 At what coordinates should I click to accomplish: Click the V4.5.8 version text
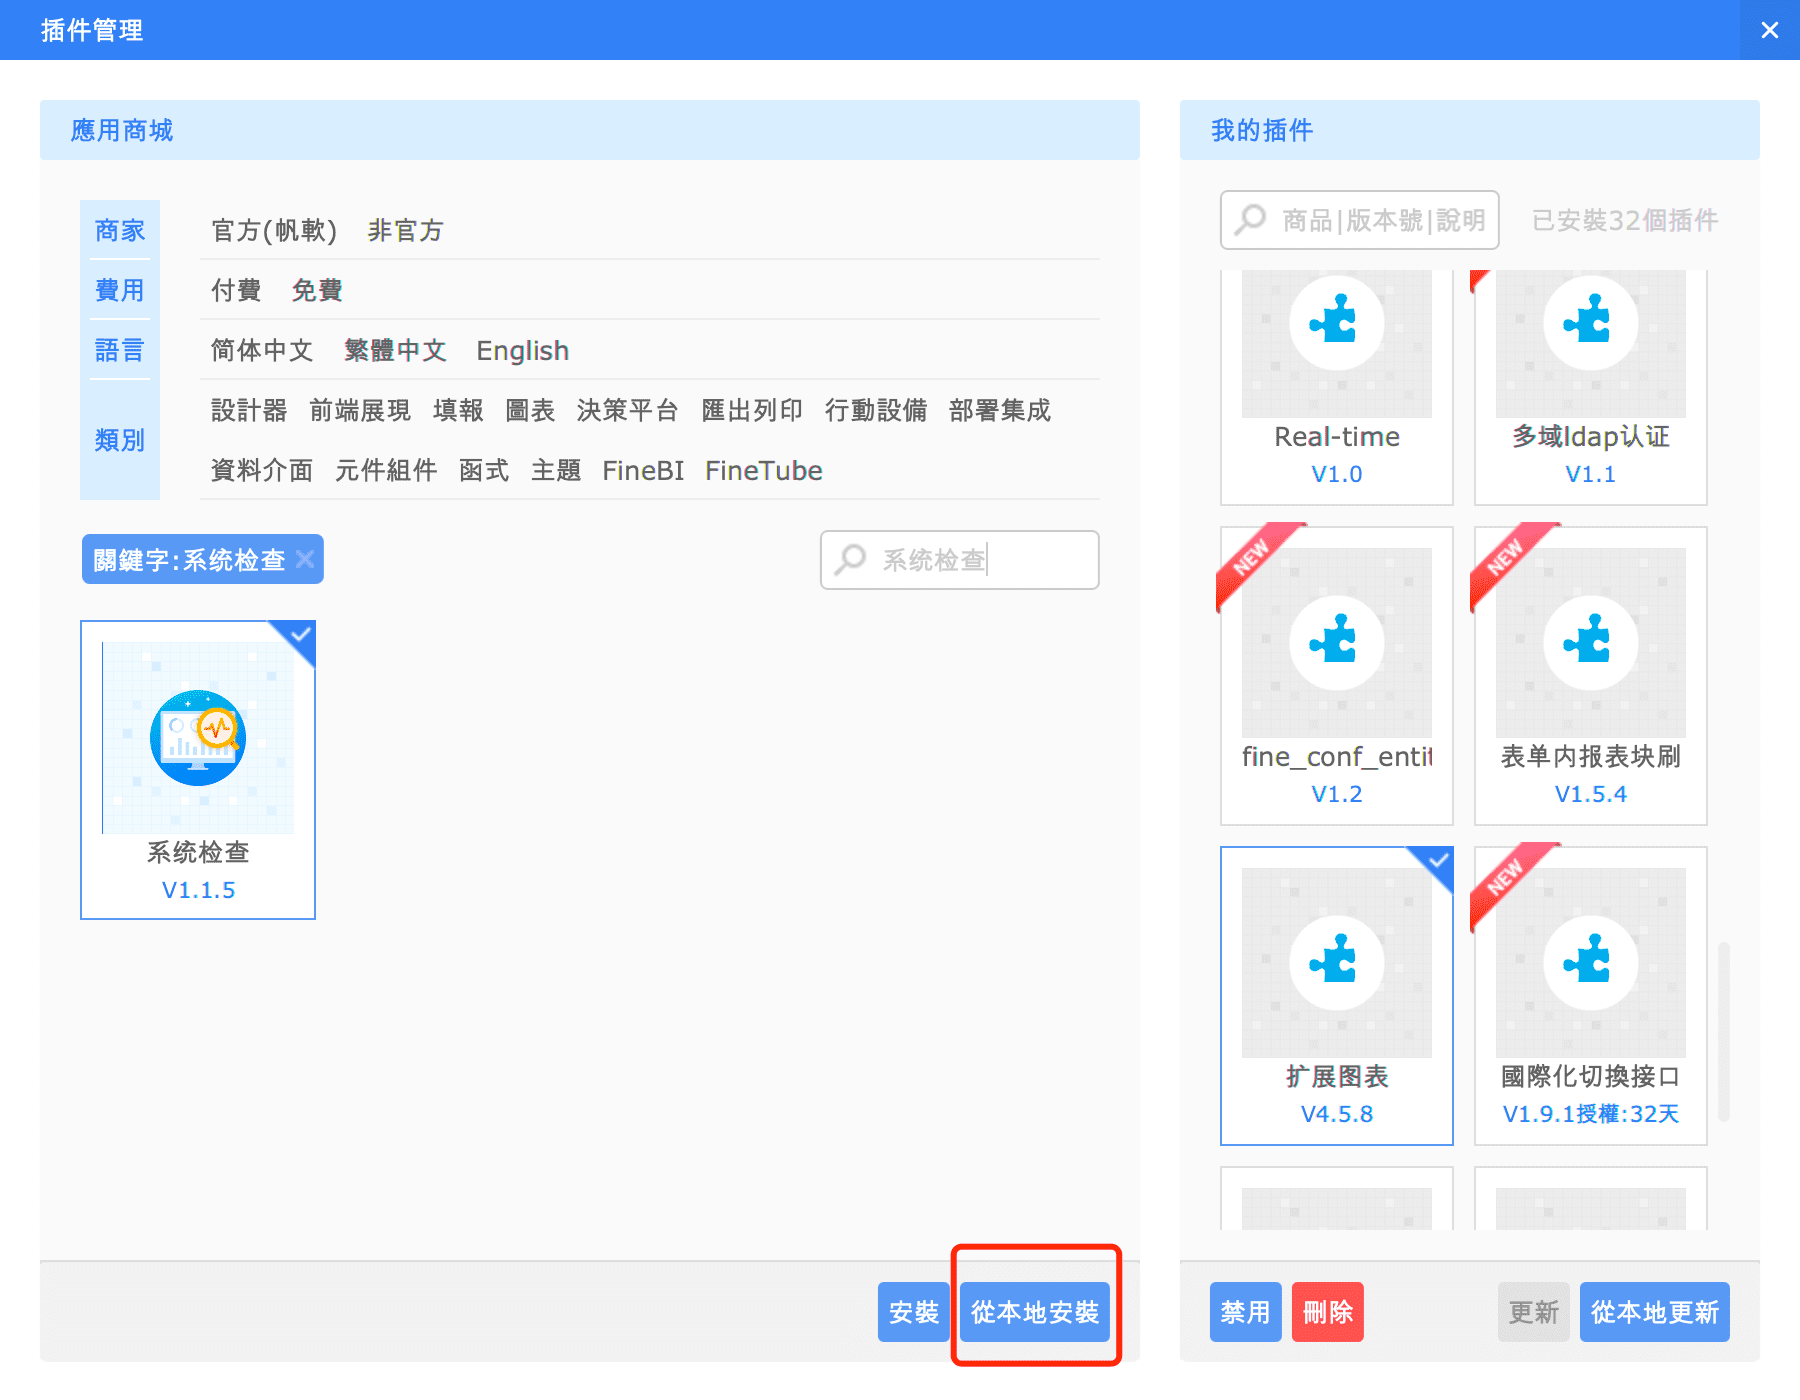1337,1114
